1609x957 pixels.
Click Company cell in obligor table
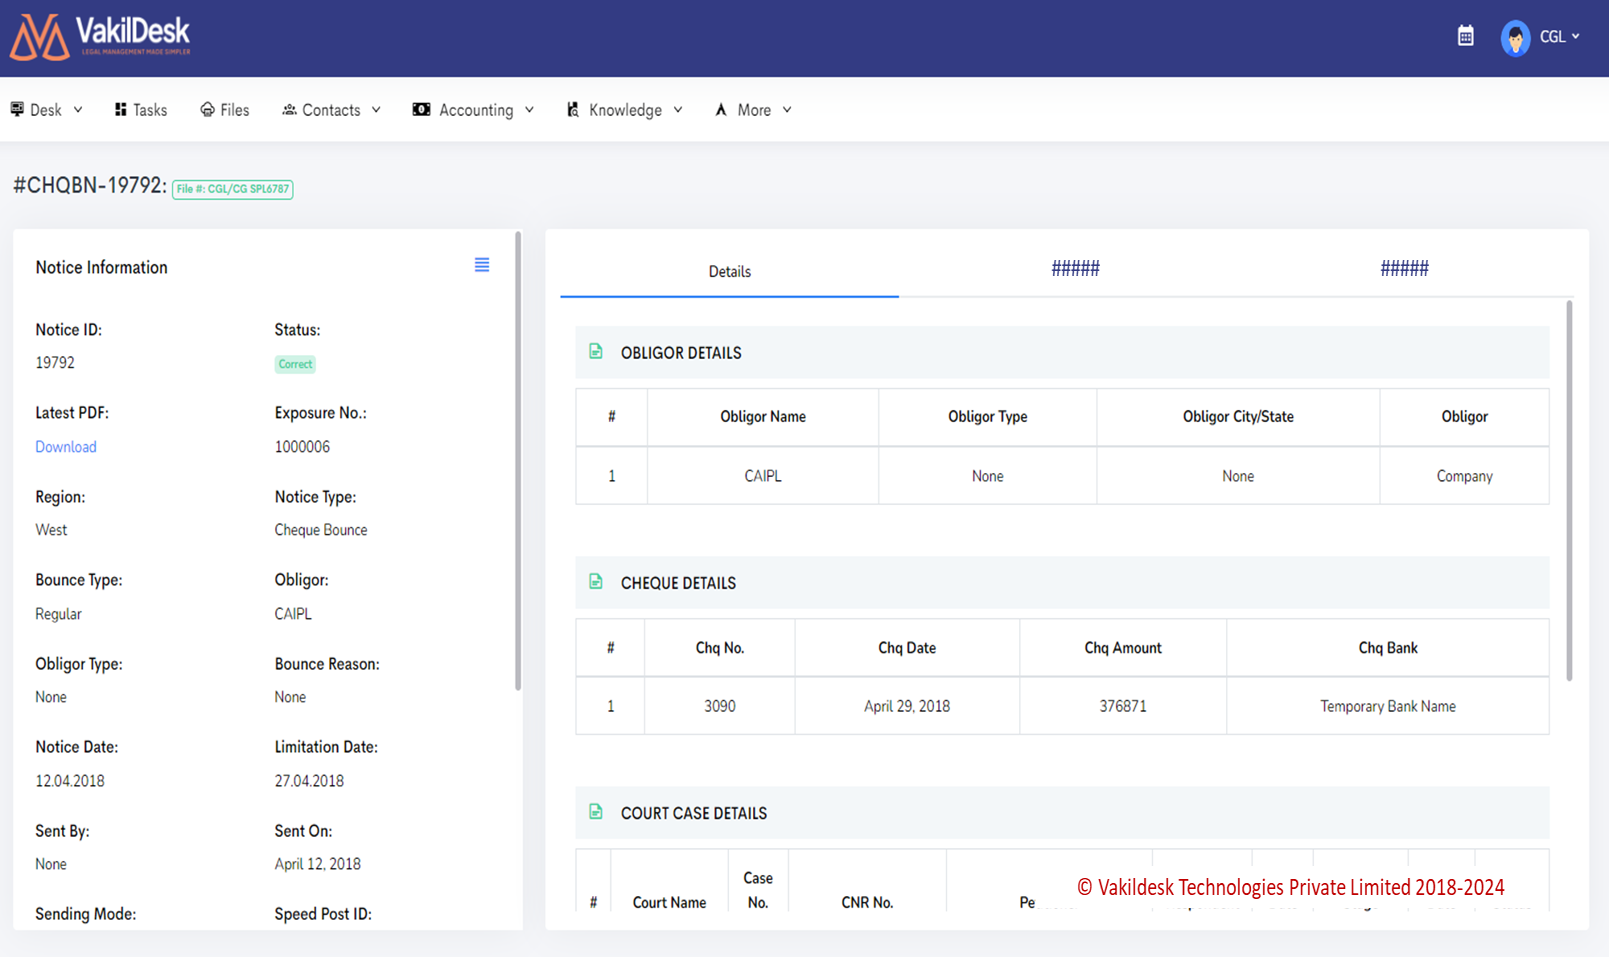(x=1464, y=476)
